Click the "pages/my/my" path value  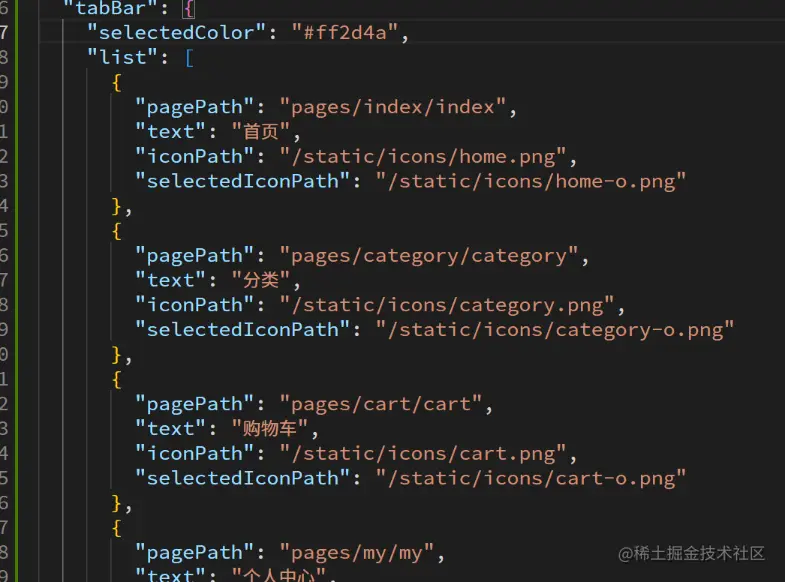(356, 553)
